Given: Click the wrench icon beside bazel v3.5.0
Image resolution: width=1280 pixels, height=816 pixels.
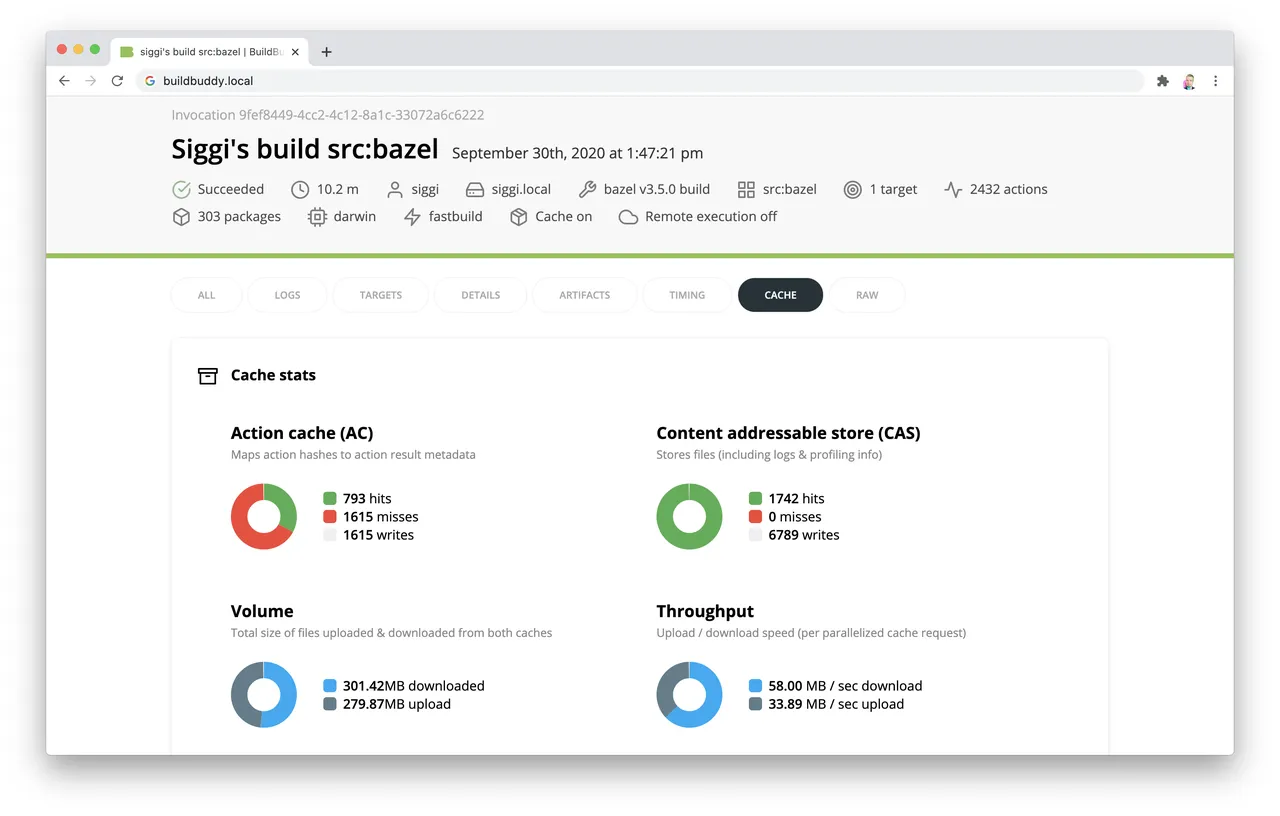Looking at the screenshot, I should (x=587, y=189).
